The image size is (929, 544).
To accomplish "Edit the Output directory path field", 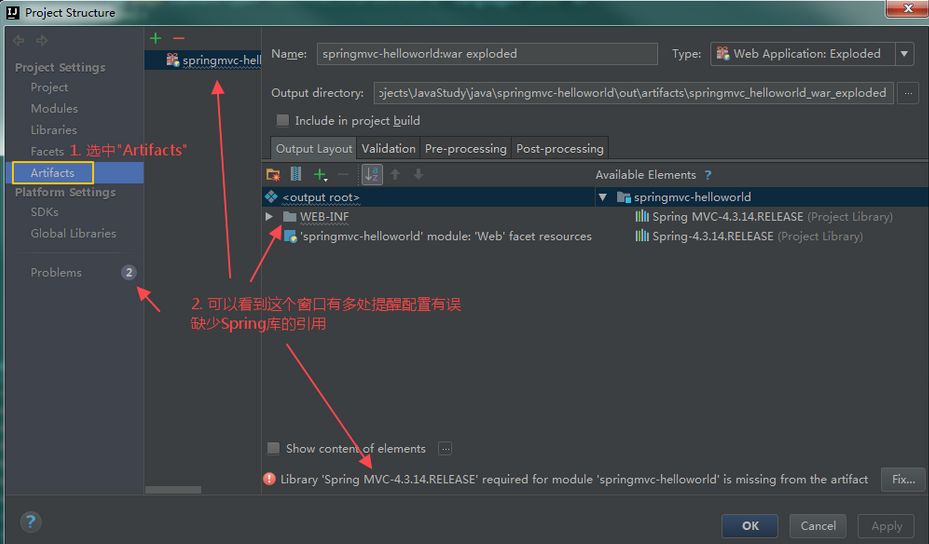I will click(x=633, y=92).
